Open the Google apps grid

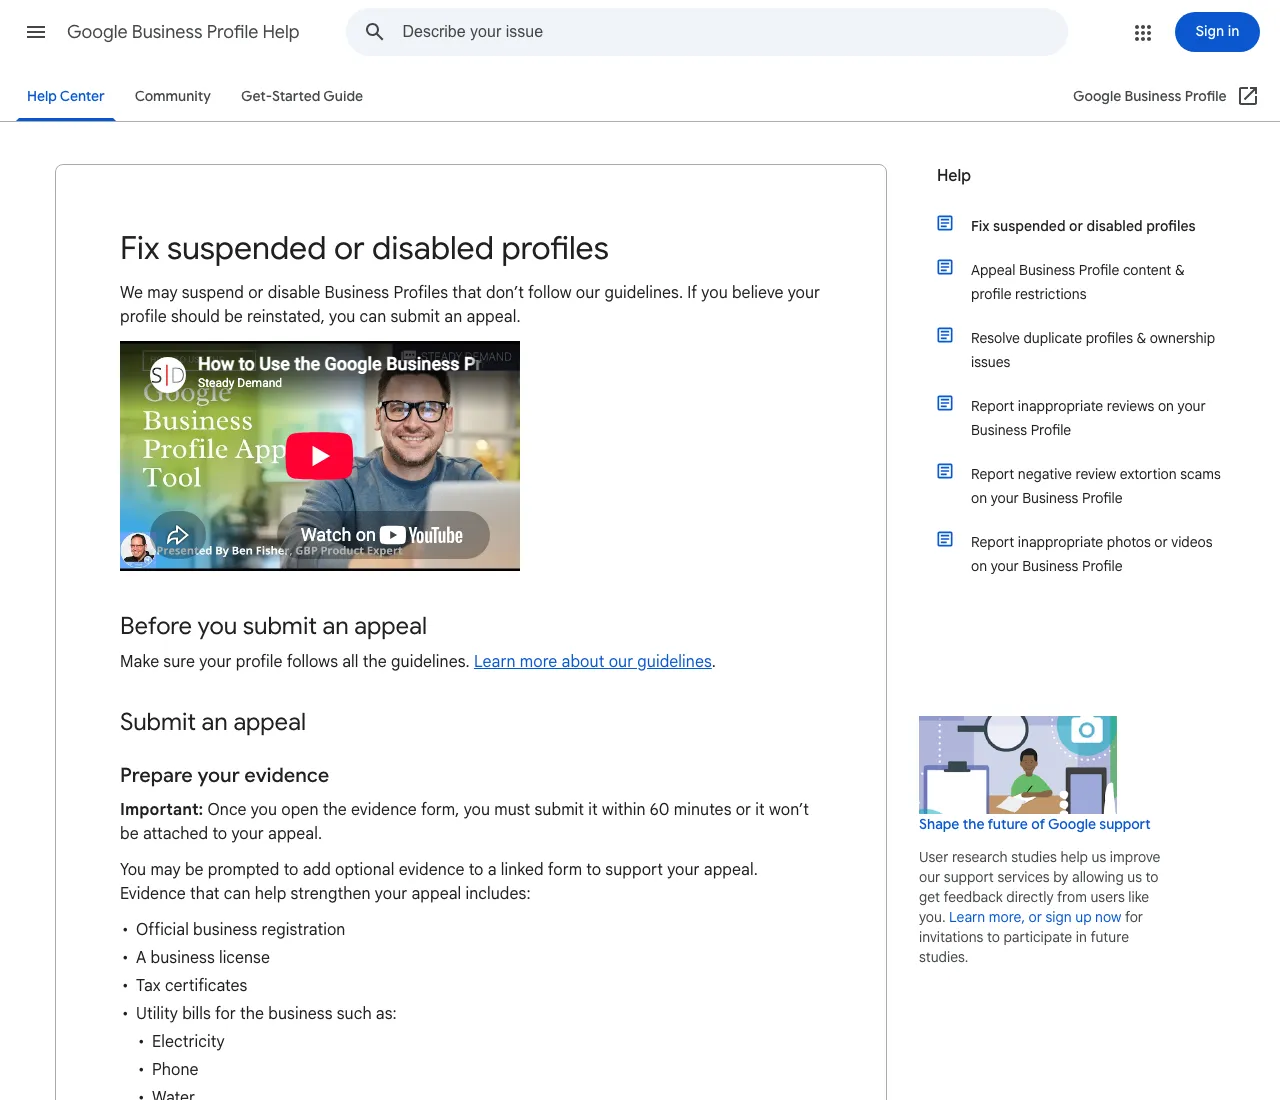click(x=1143, y=32)
